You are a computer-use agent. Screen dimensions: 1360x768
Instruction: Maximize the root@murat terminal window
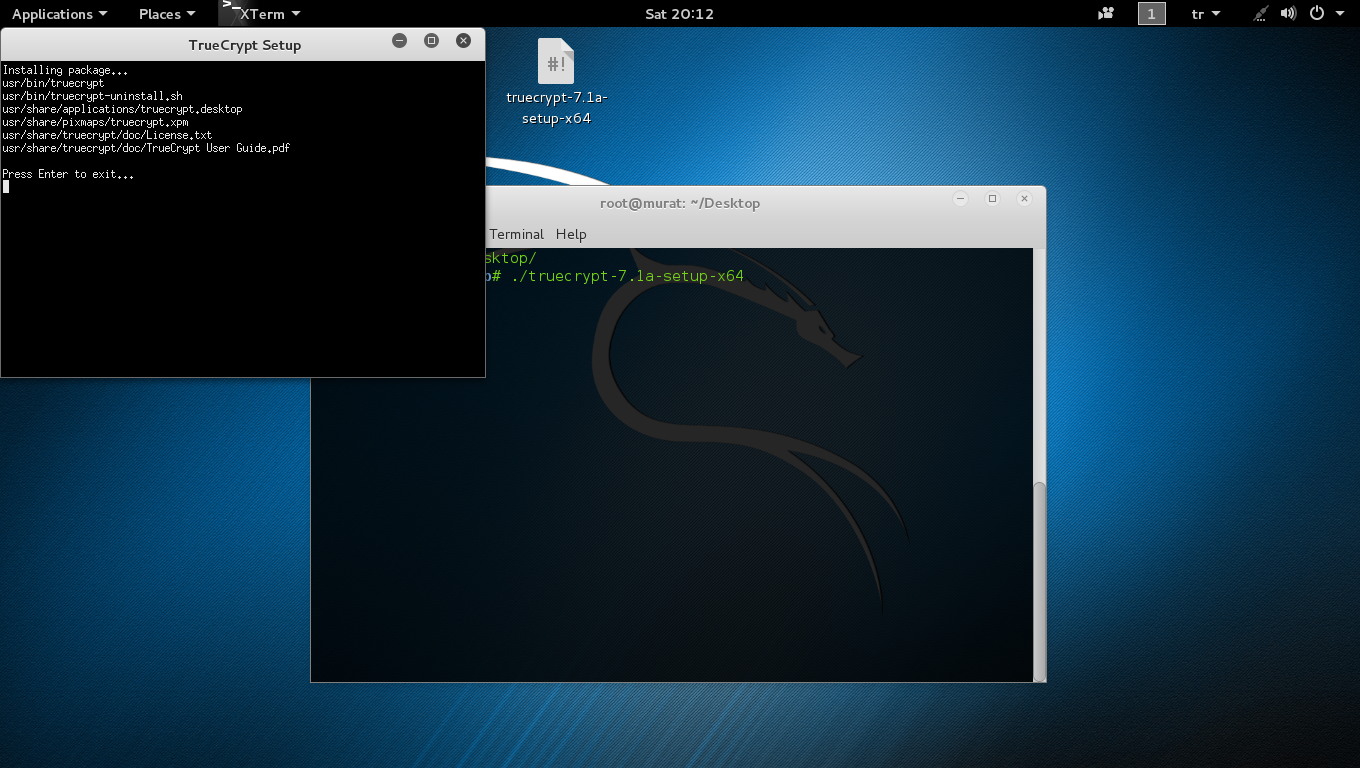pyautogui.click(x=992, y=199)
